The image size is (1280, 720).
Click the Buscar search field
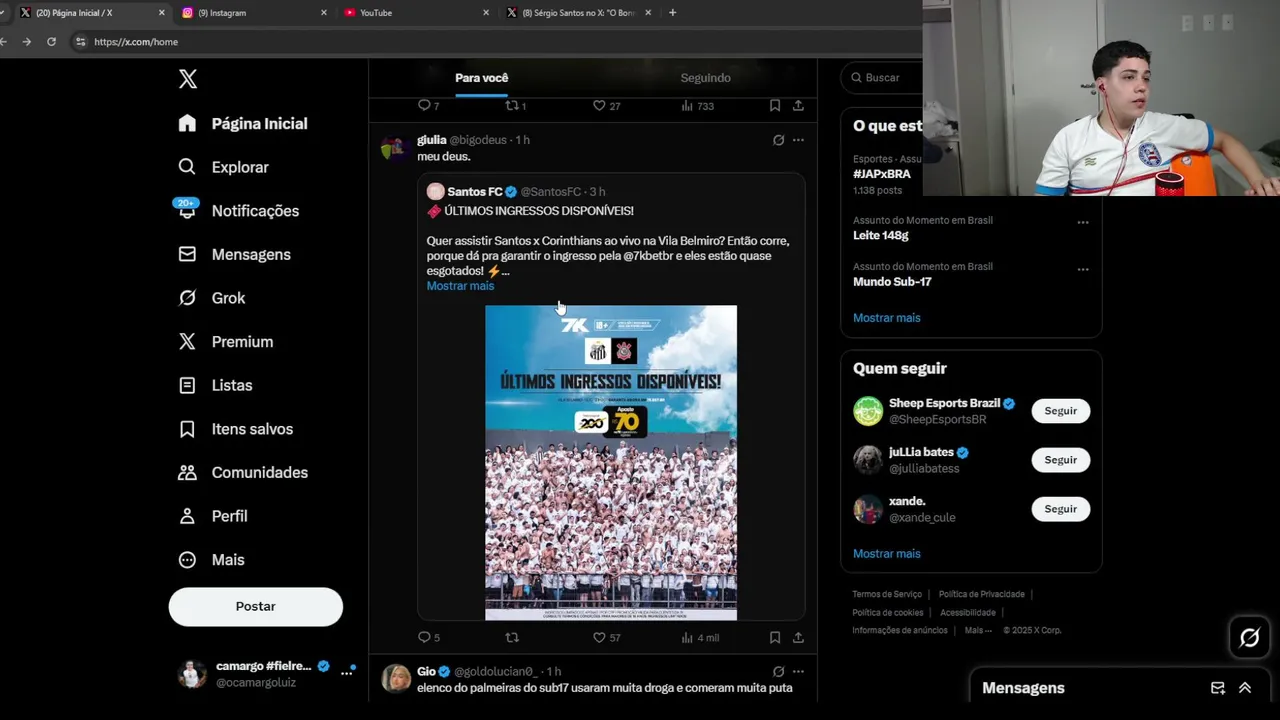tap(882, 77)
